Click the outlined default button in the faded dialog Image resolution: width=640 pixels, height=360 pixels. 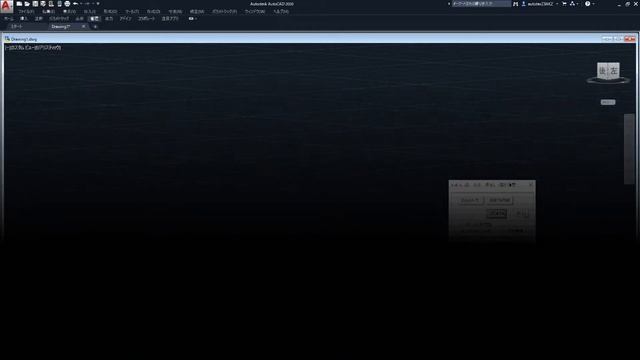[x=497, y=213]
